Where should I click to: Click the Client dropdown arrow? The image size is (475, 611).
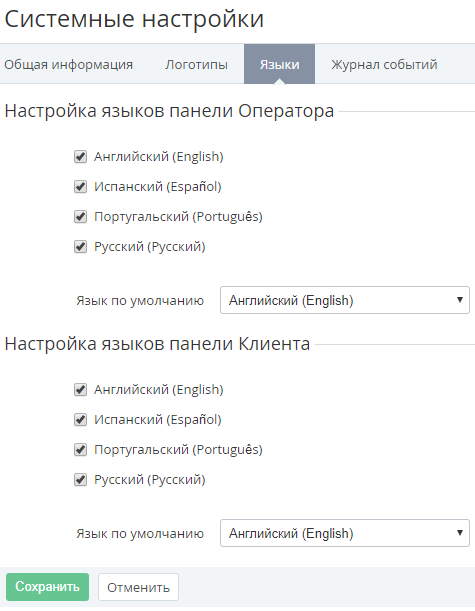(x=460, y=533)
